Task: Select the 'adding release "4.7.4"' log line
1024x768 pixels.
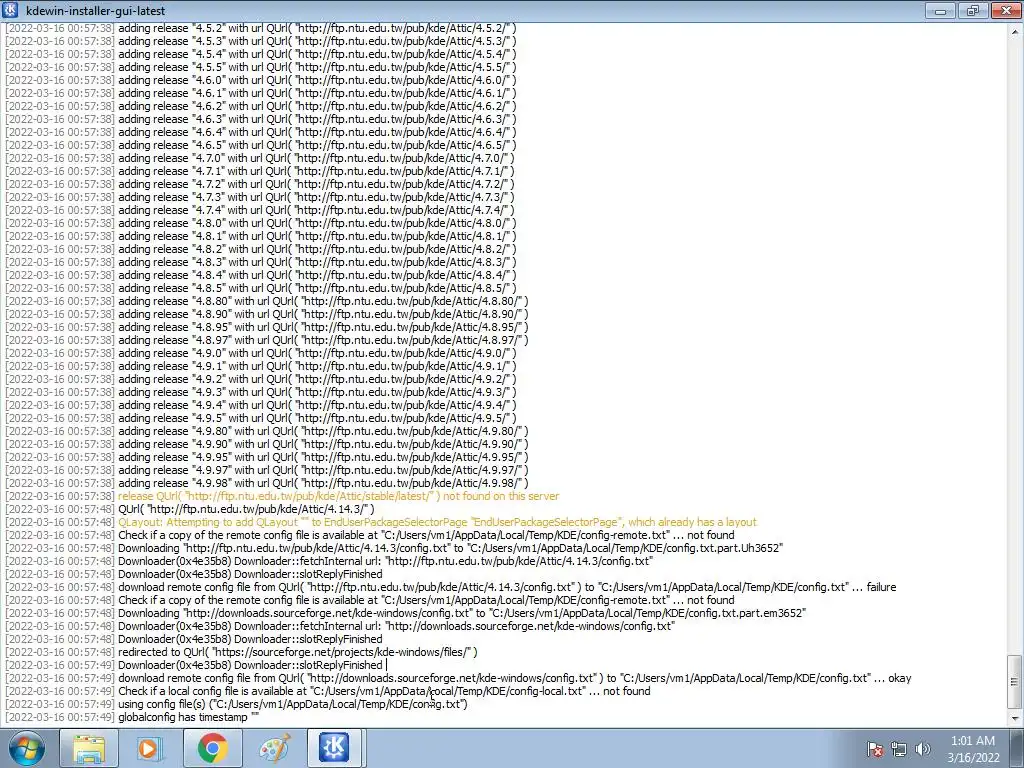Action: pyautogui.click(x=261, y=210)
